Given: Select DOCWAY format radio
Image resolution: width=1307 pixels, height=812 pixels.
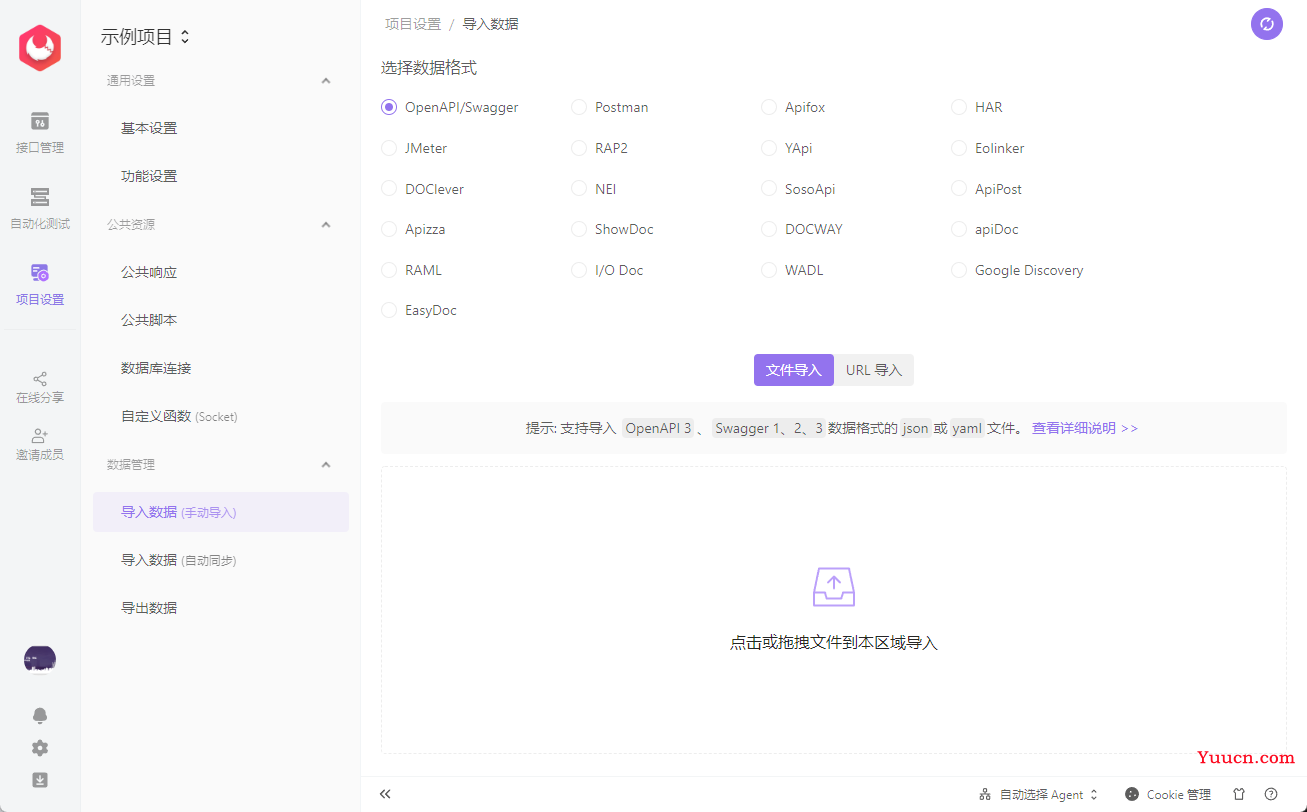Looking at the screenshot, I should point(769,229).
